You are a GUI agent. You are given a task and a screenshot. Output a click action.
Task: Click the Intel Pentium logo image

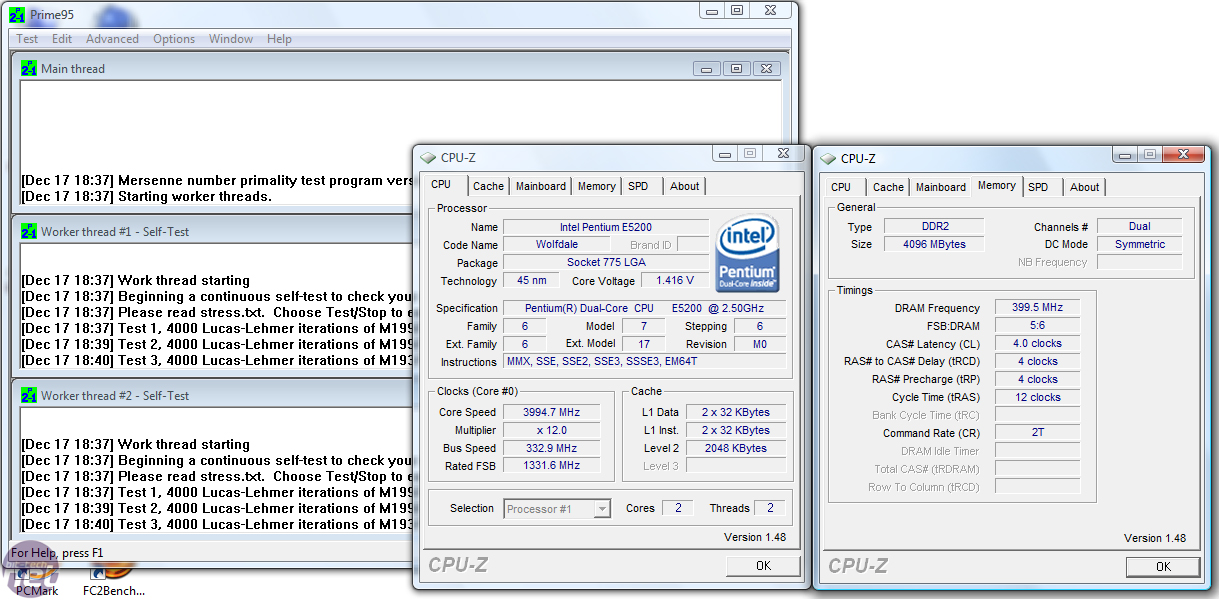748,255
